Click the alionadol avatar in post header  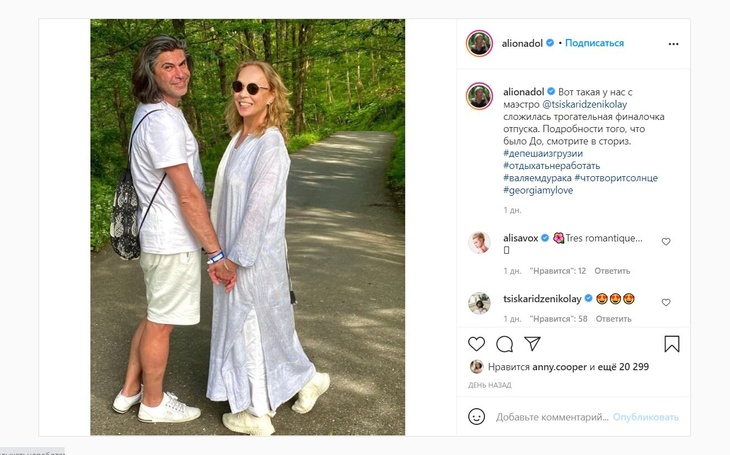(479, 43)
